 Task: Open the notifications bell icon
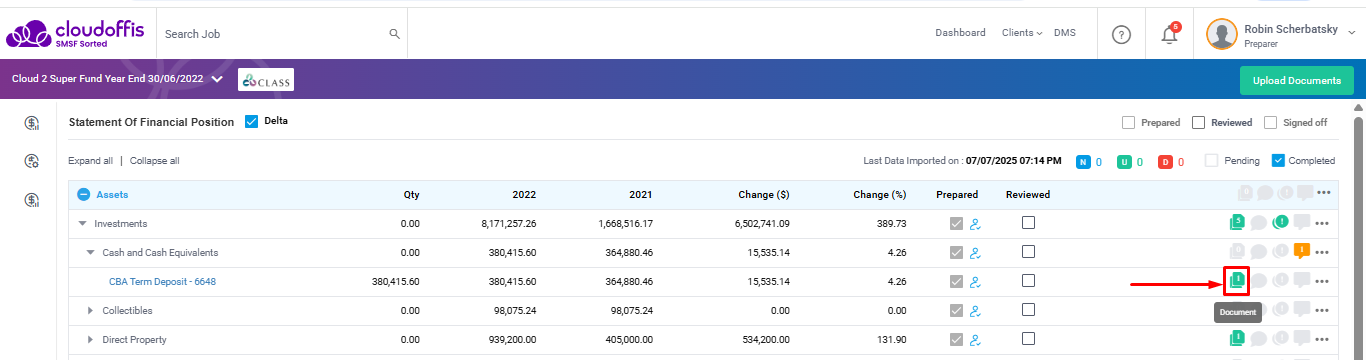coord(1169,34)
